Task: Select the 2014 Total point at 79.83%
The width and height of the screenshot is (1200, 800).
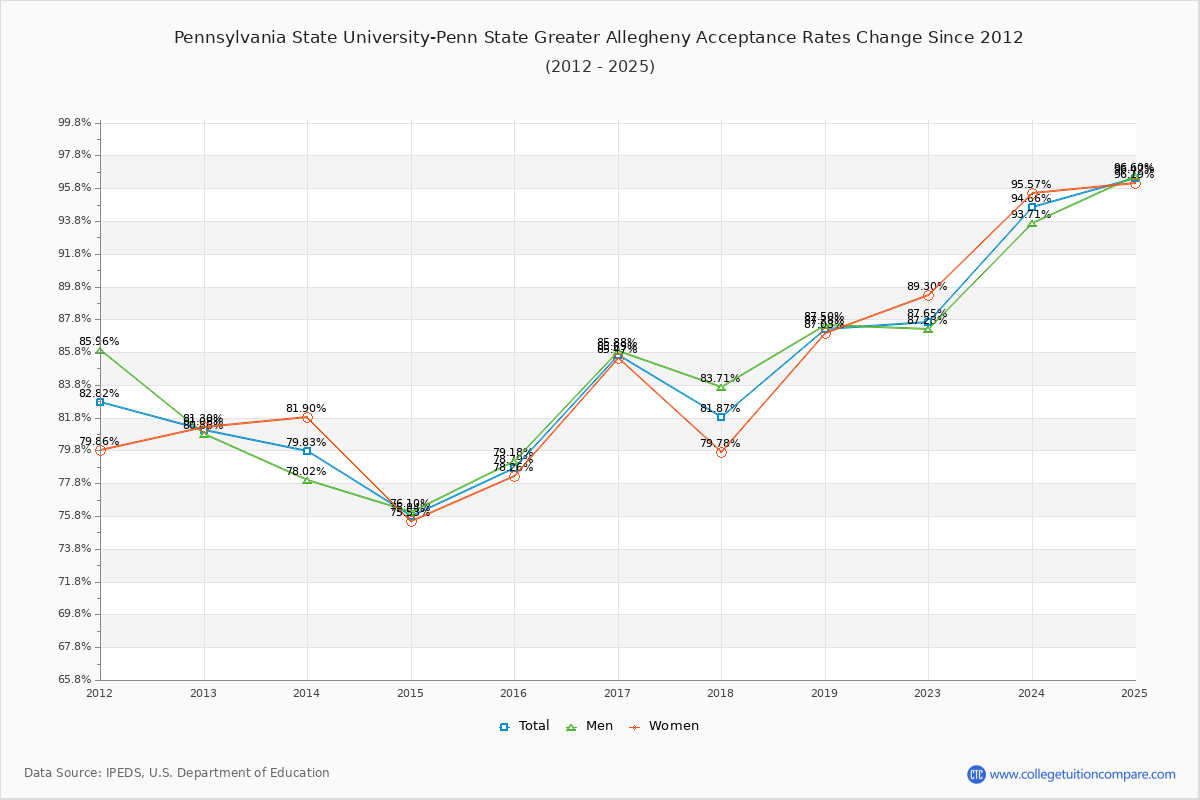Action: pyautogui.click(x=307, y=451)
